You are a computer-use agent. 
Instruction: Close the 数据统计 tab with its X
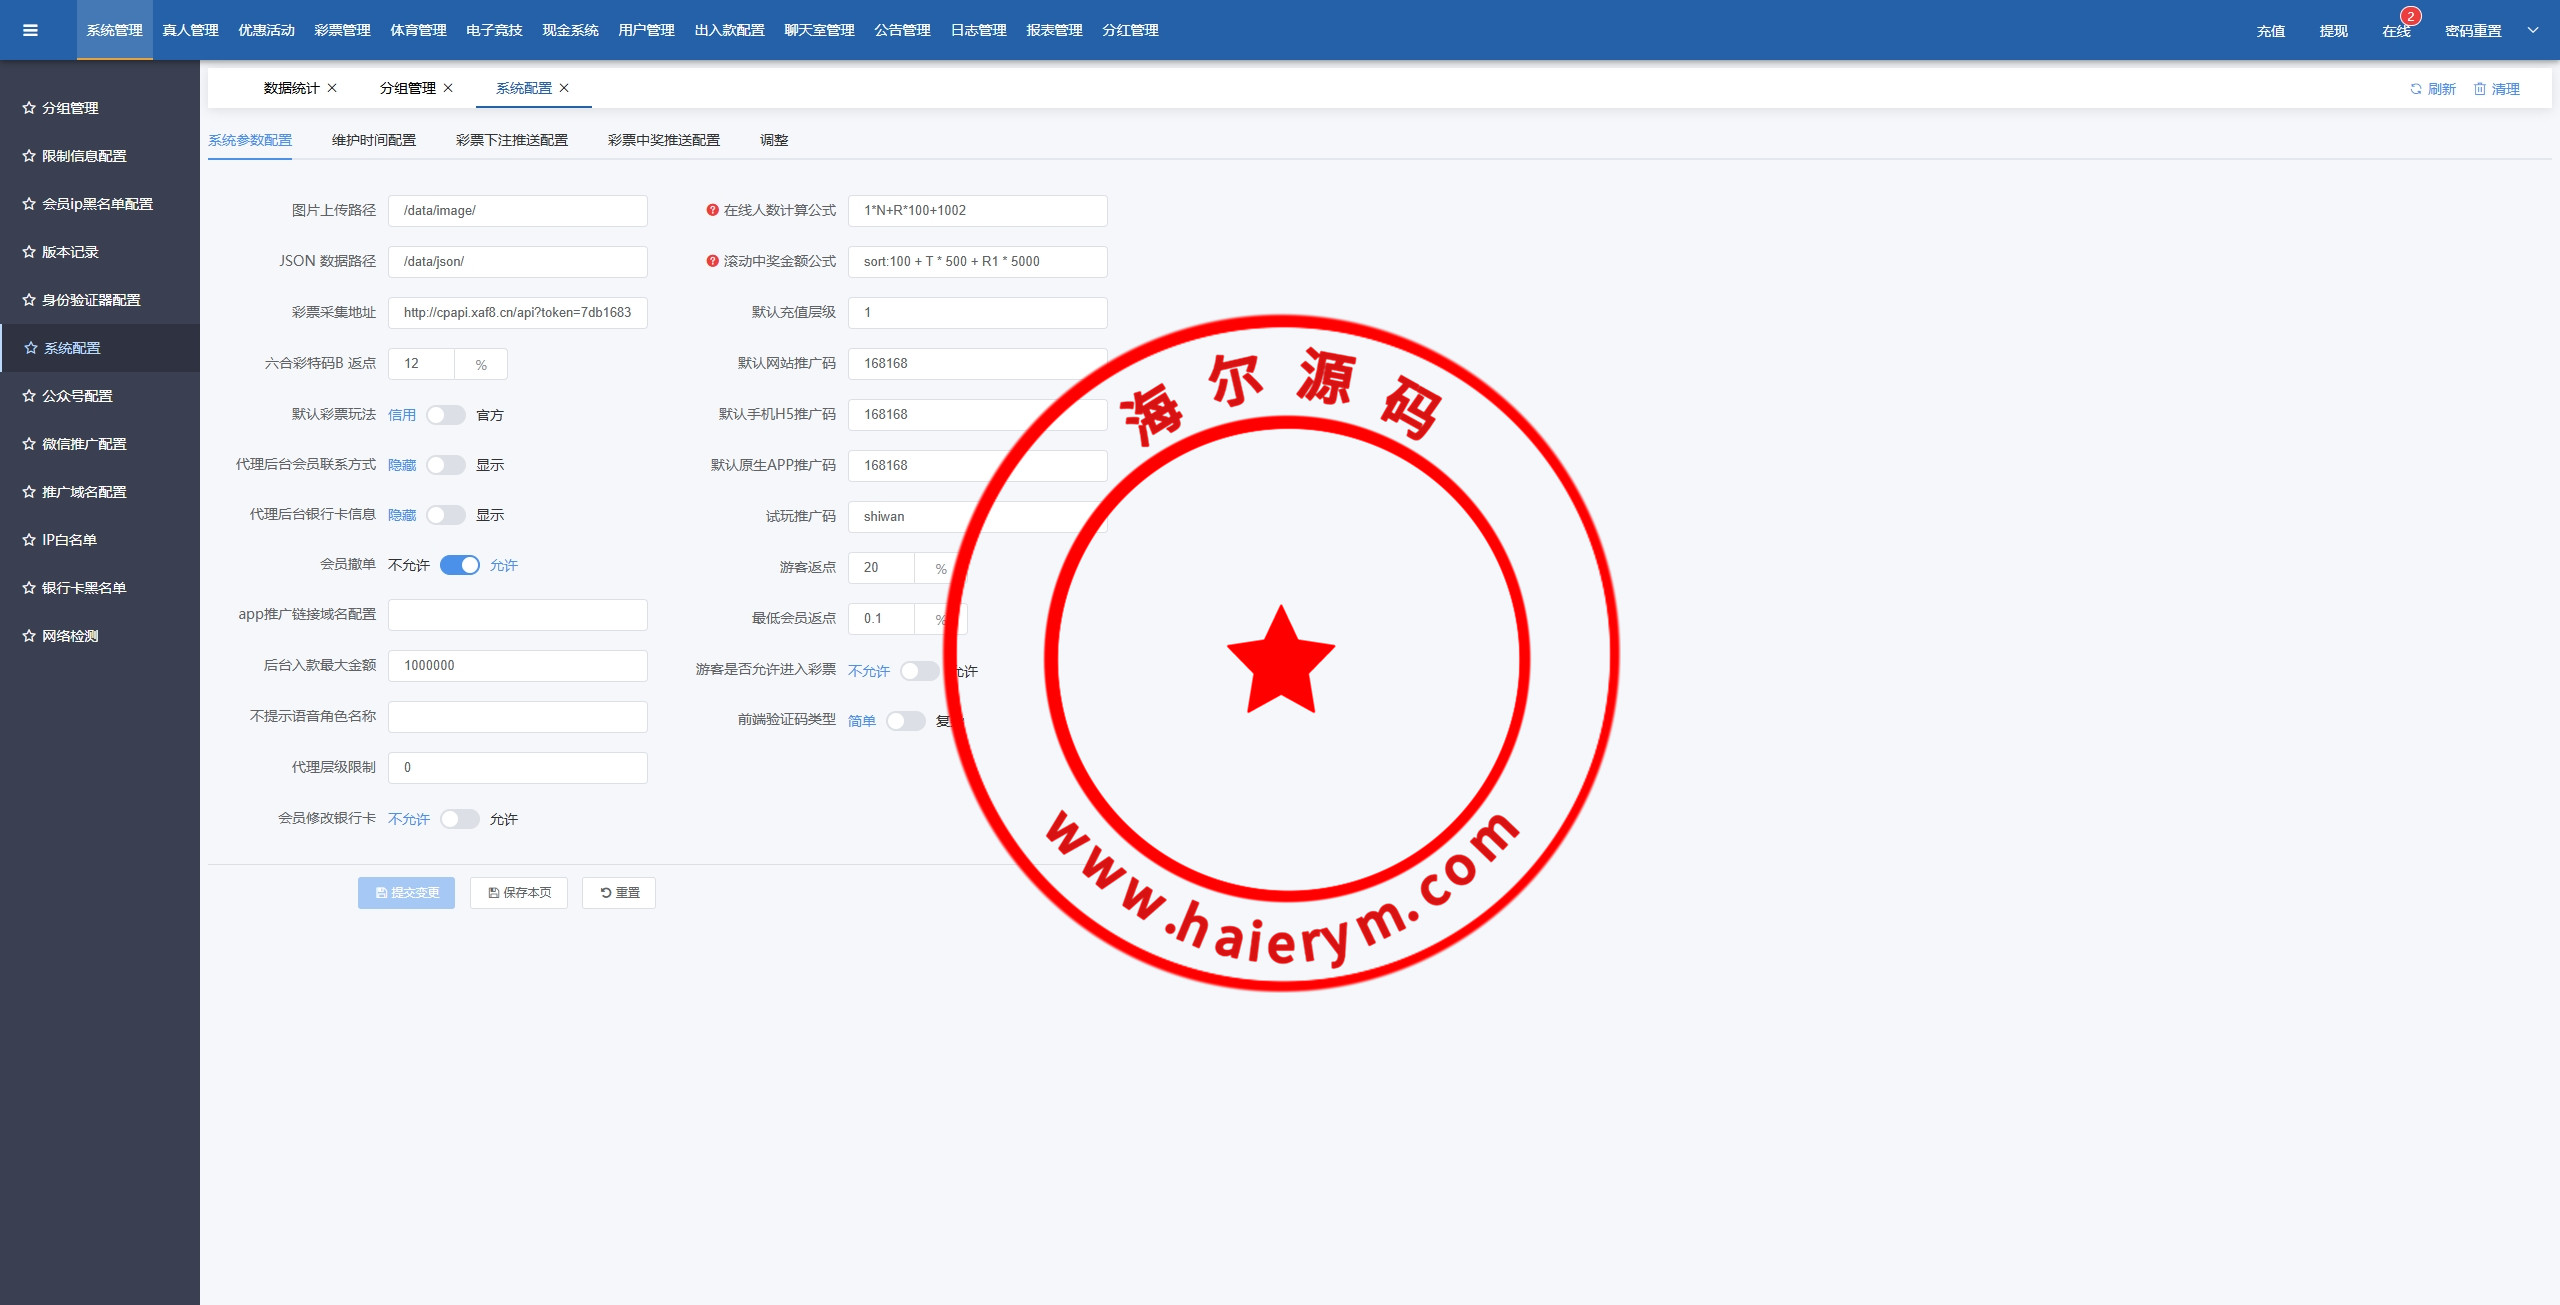click(332, 88)
